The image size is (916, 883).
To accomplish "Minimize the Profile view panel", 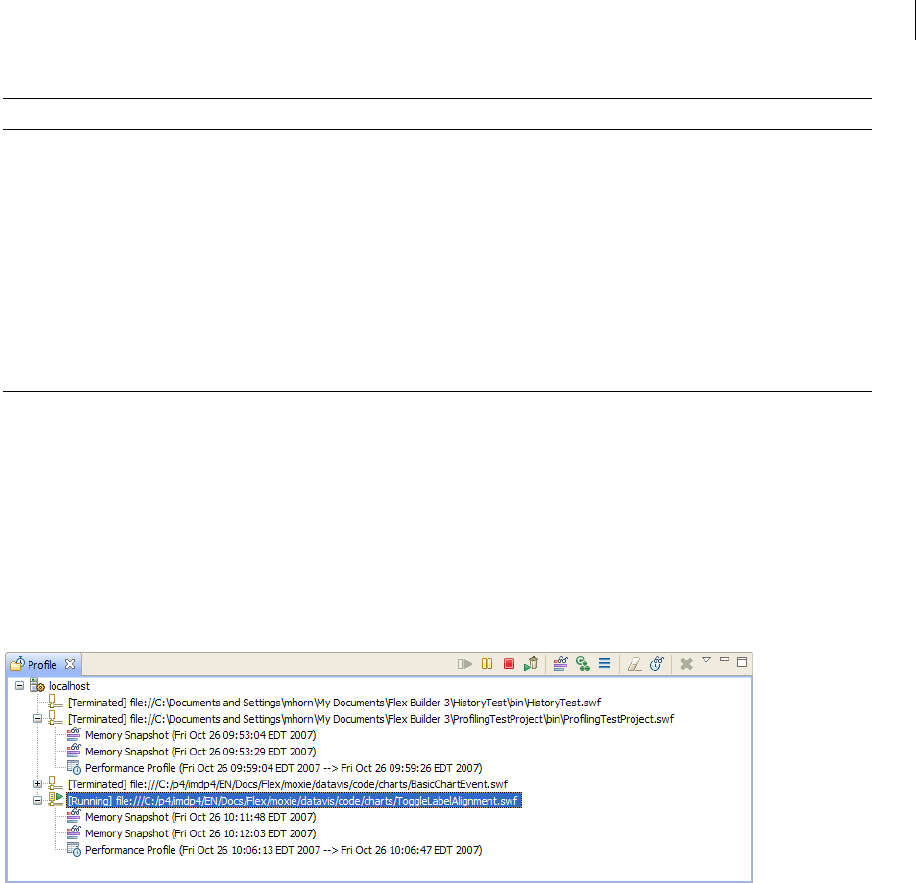I will pyautogui.click(x=724, y=659).
